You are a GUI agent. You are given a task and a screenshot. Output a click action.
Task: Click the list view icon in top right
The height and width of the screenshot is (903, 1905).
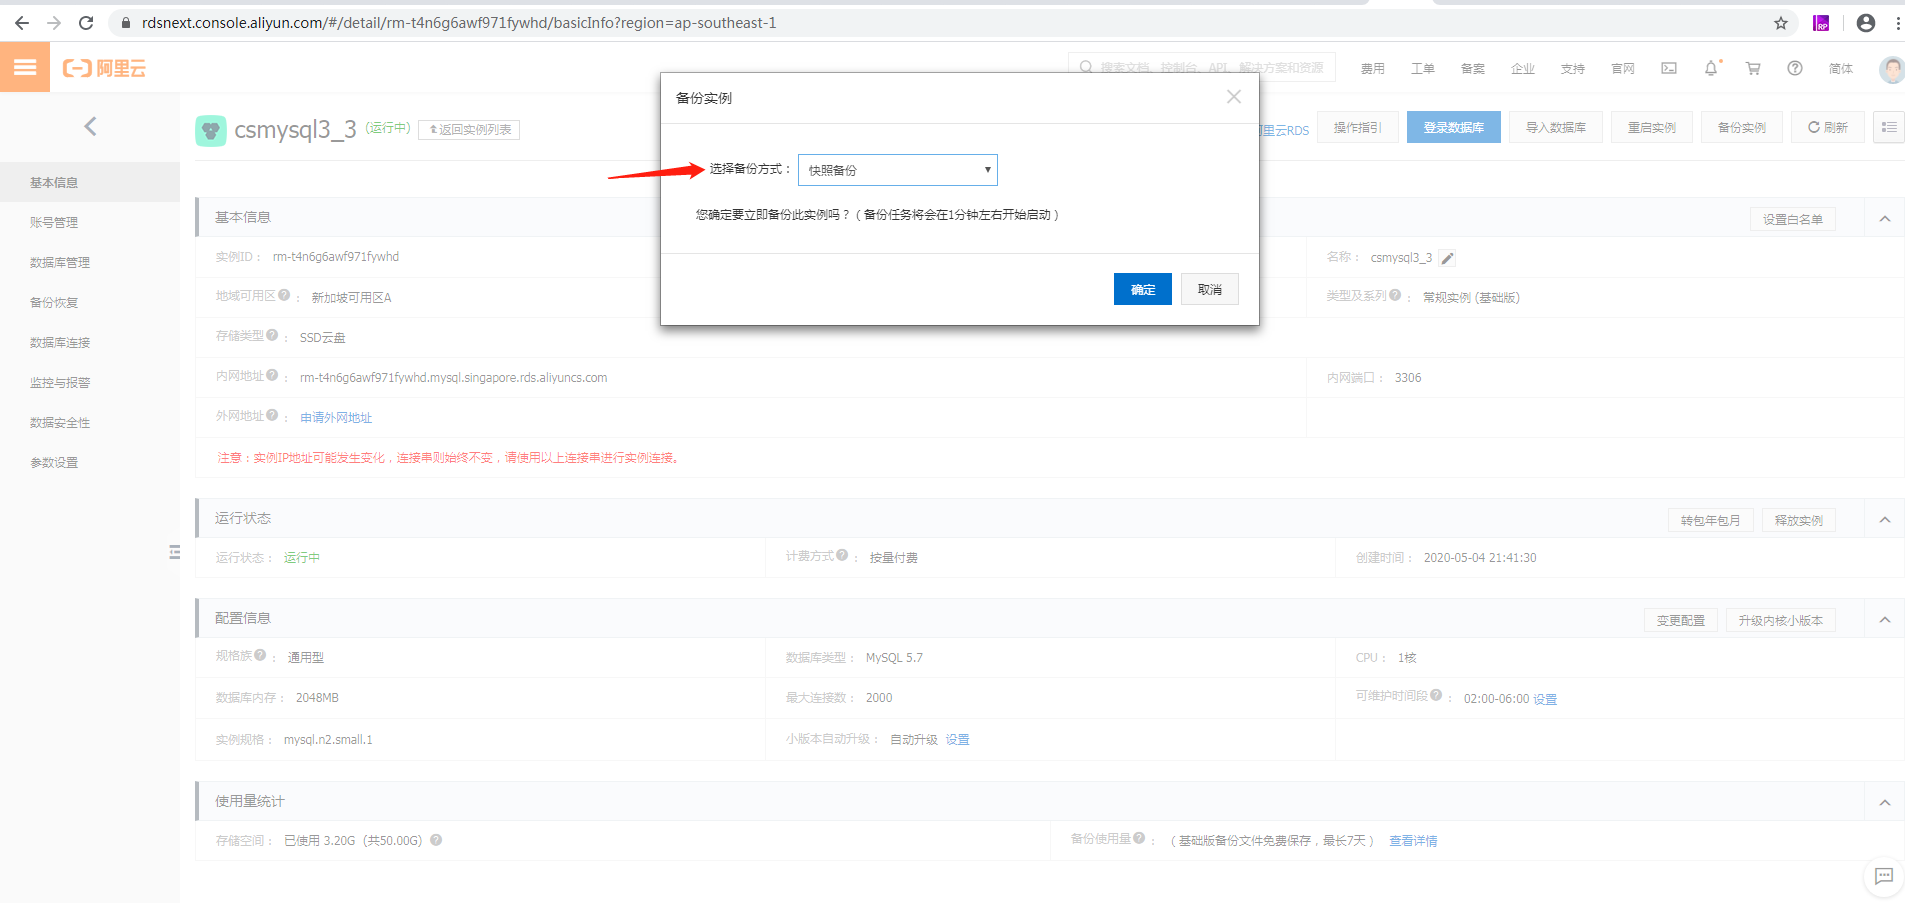tap(1888, 127)
